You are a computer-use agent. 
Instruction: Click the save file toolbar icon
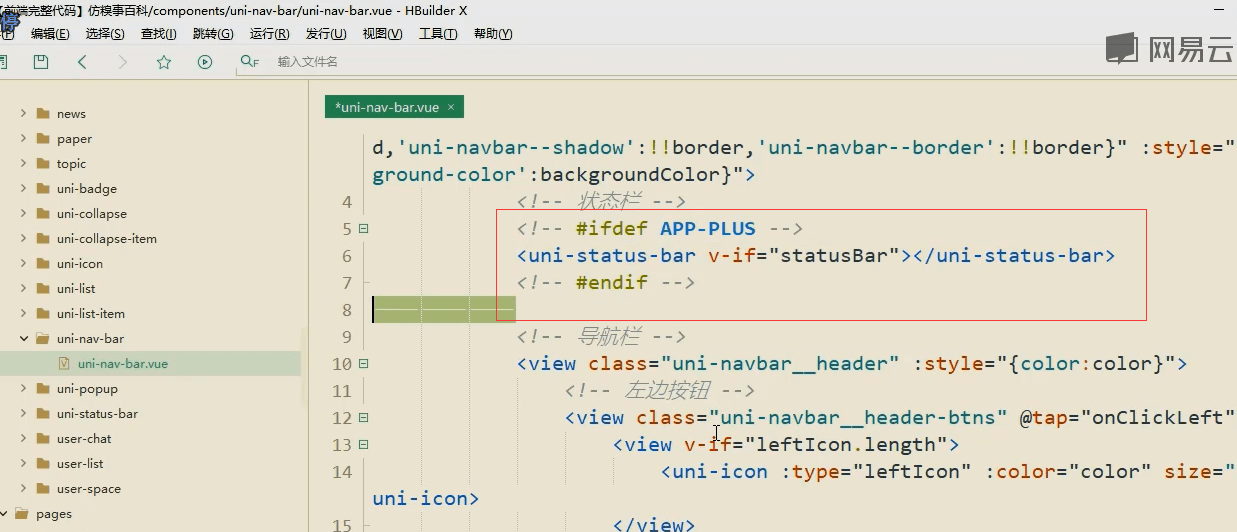(41, 62)
